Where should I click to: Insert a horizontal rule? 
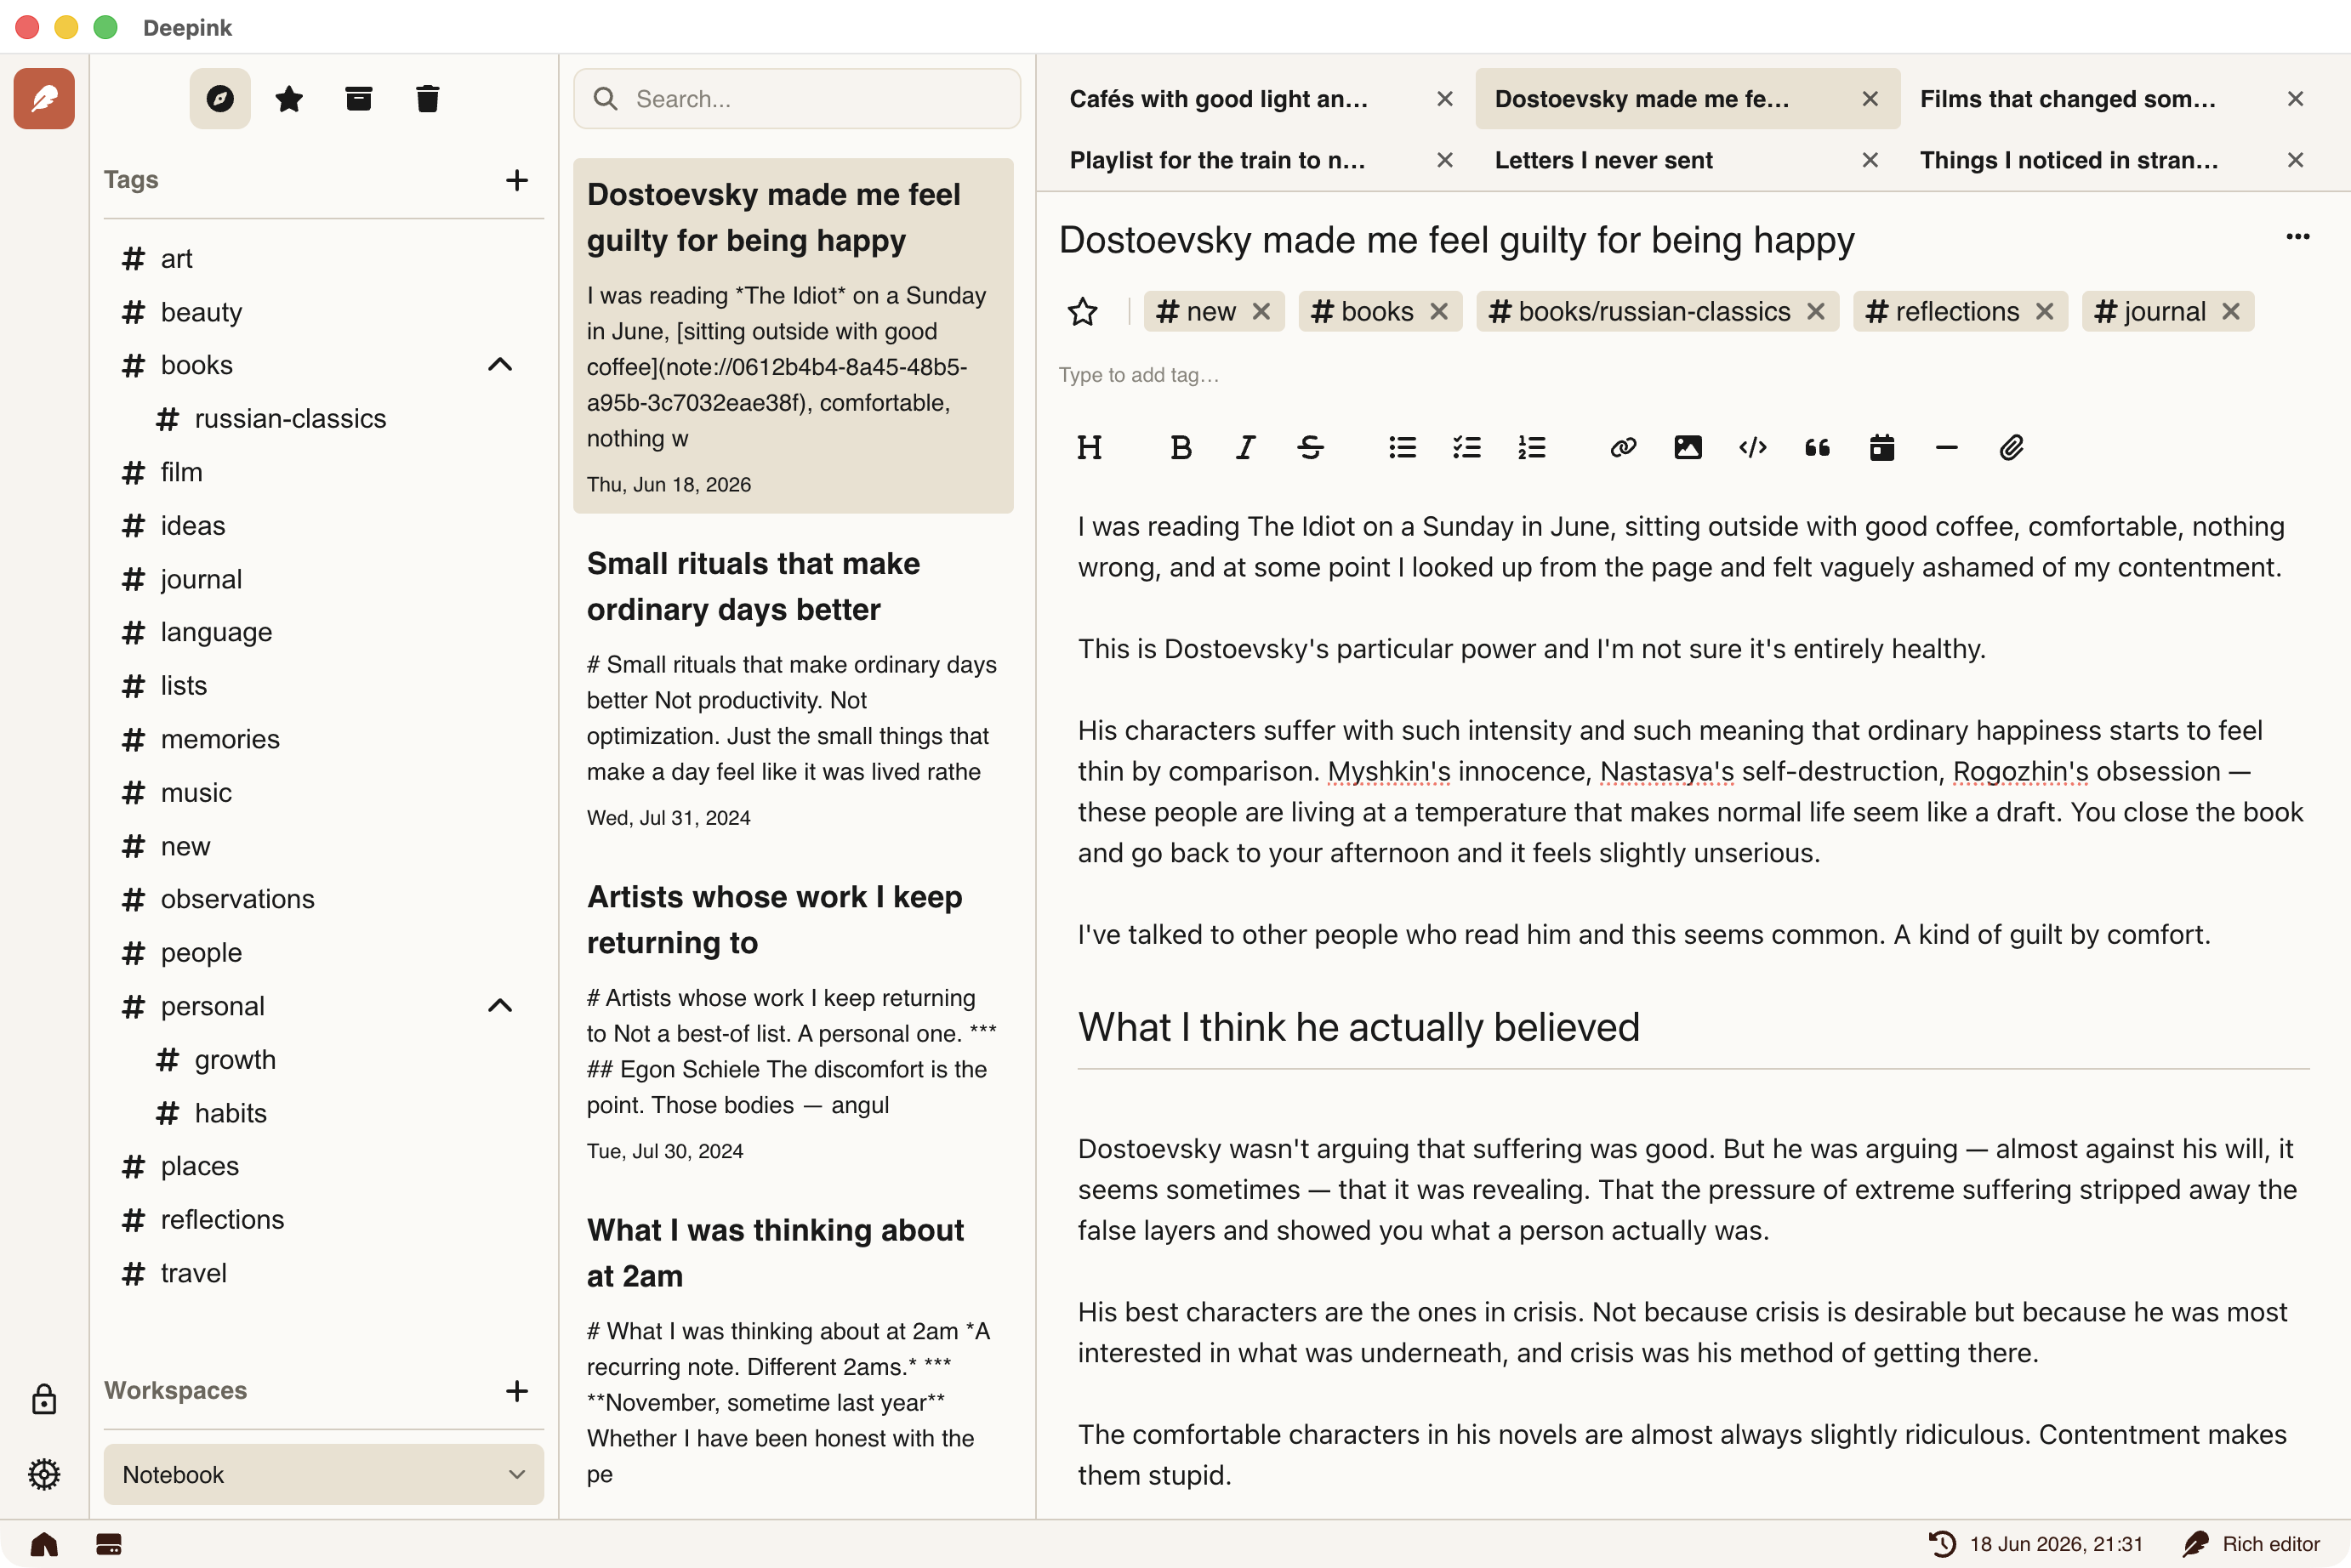(x=1946, y=447)
